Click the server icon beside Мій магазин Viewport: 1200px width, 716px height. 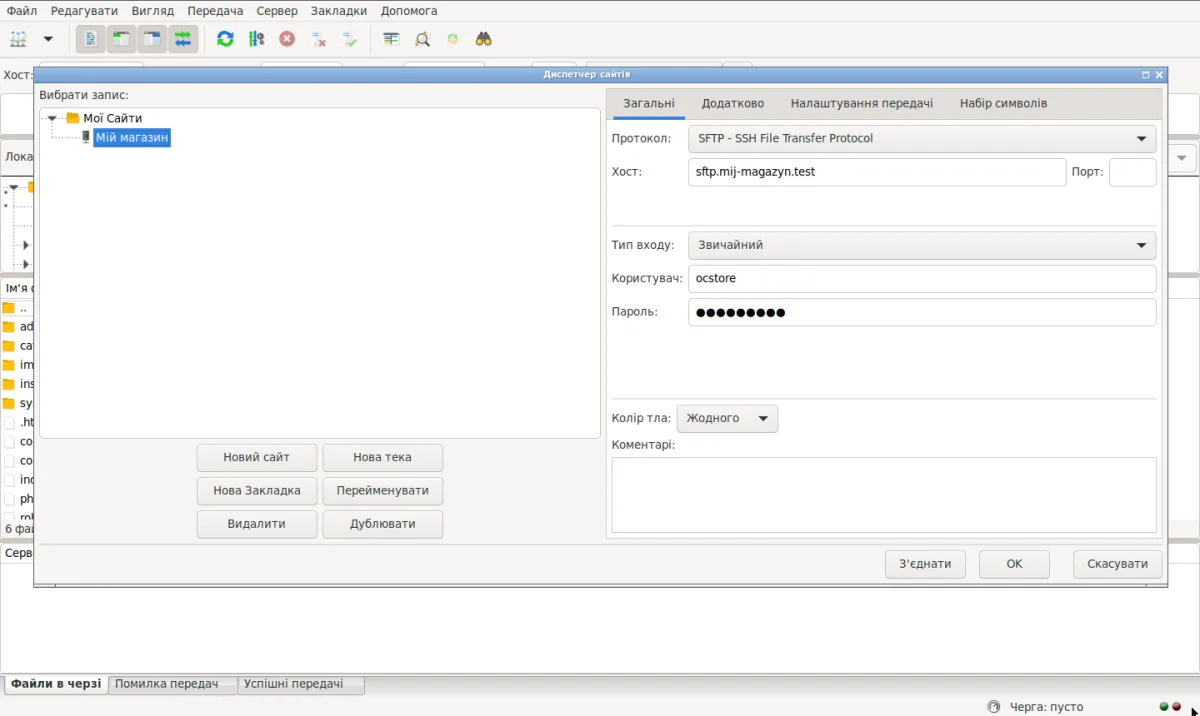(86, 138)
